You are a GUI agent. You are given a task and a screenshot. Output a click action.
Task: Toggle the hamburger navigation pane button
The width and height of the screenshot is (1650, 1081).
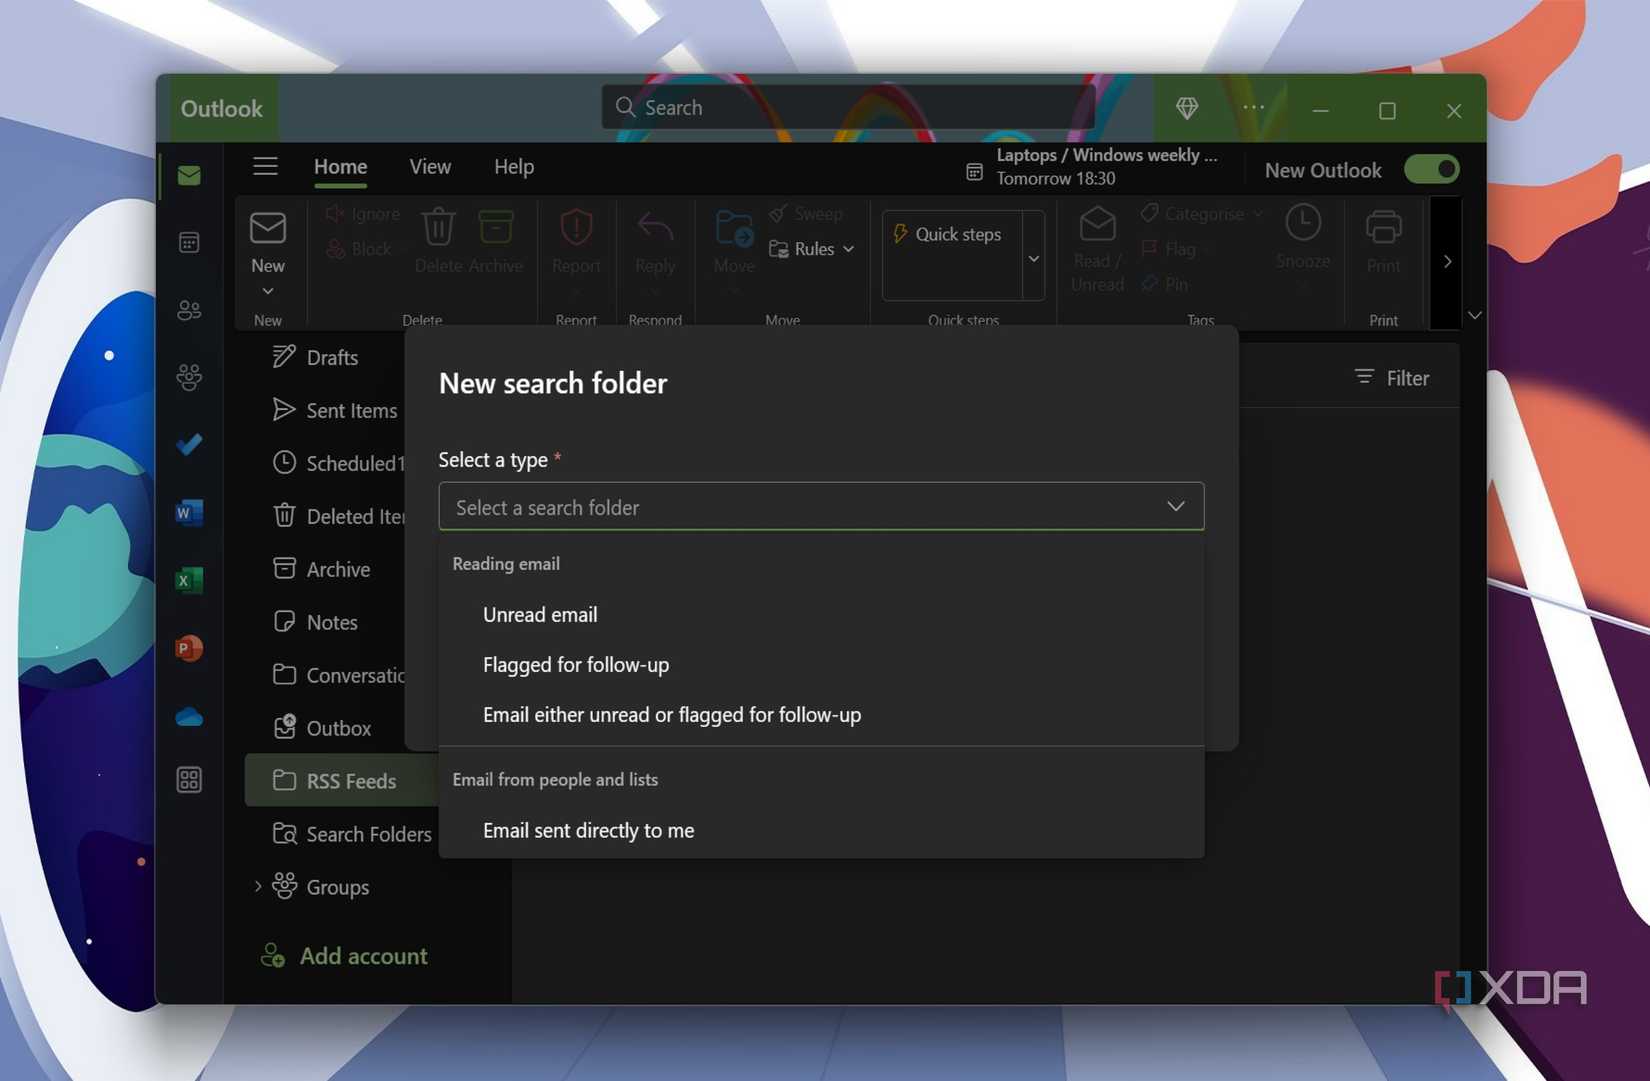click(265, 166)
